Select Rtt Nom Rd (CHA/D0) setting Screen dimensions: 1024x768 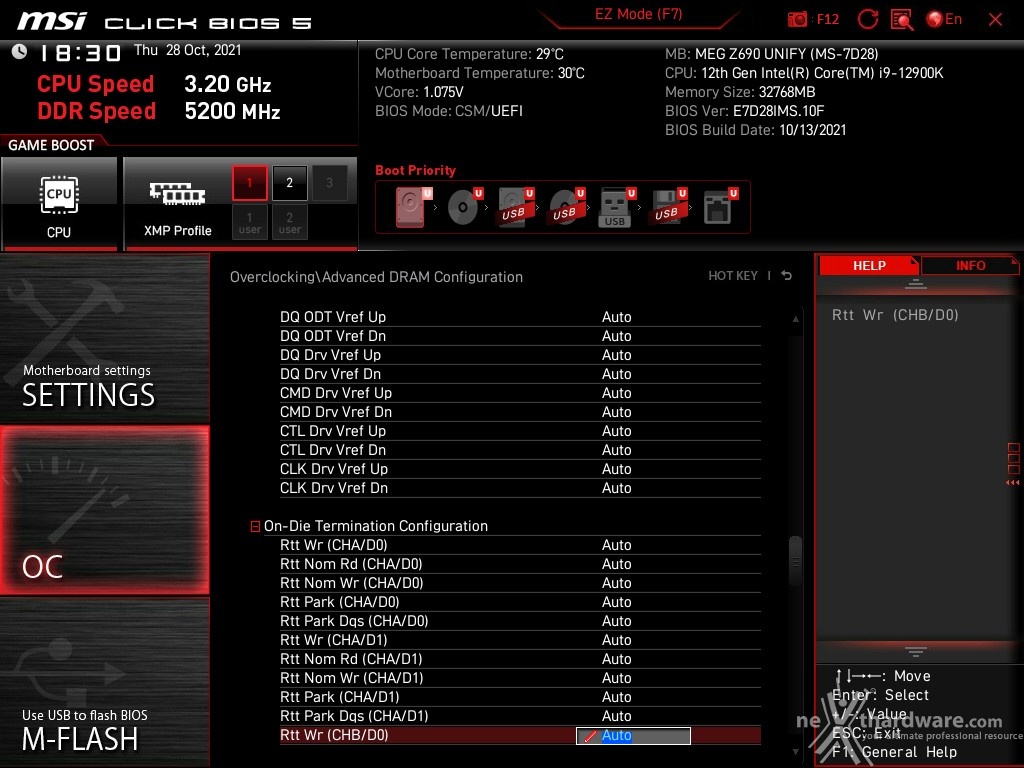[x=520, y=564]
